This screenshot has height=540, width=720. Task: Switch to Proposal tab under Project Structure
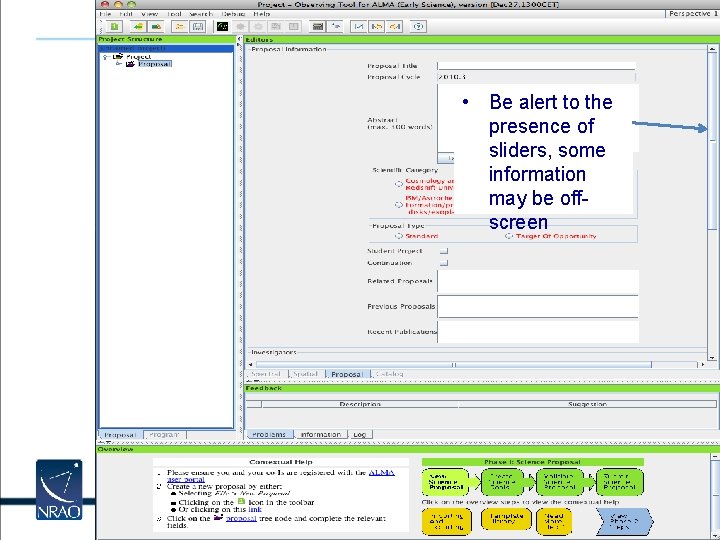click(x=120, y=434)
